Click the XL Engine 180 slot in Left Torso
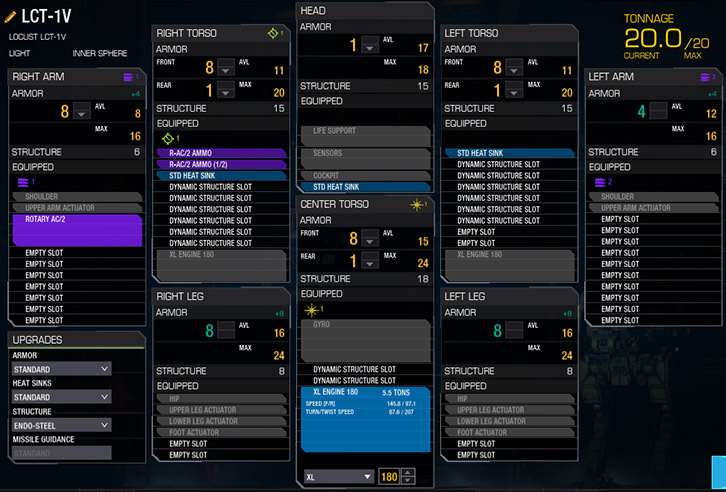Image resolution: width=726 pixels, height=492 pixels. (509, 265)
